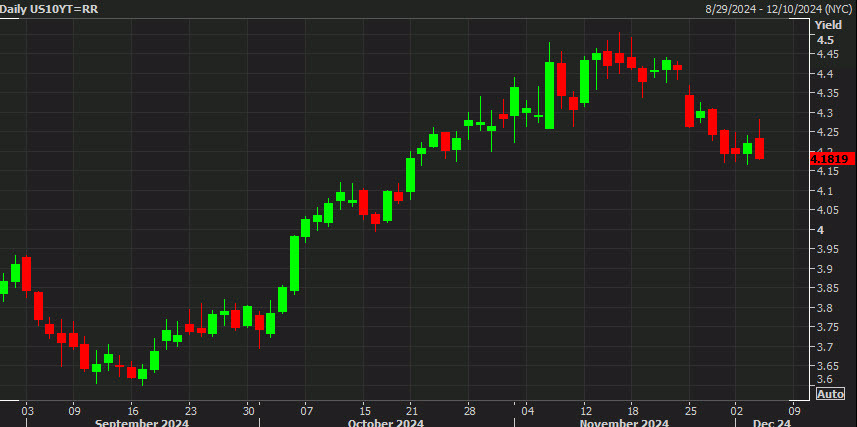Click the rightmost red candlestick
Screen dimensions: 857x427
pos(759,148)
